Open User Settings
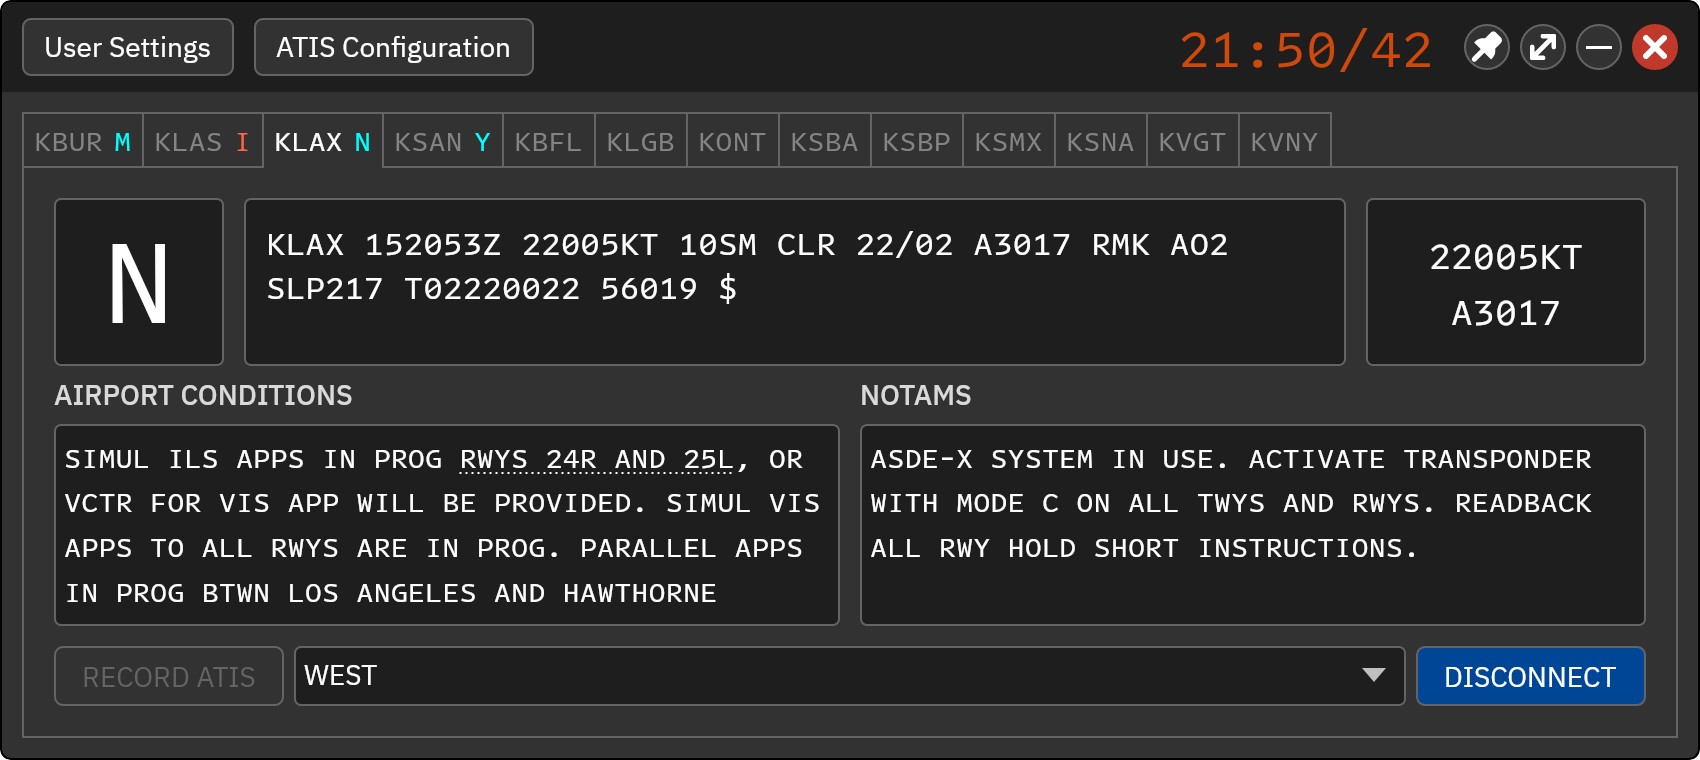Screen dimensions: 1700x760 click(128, 47)
